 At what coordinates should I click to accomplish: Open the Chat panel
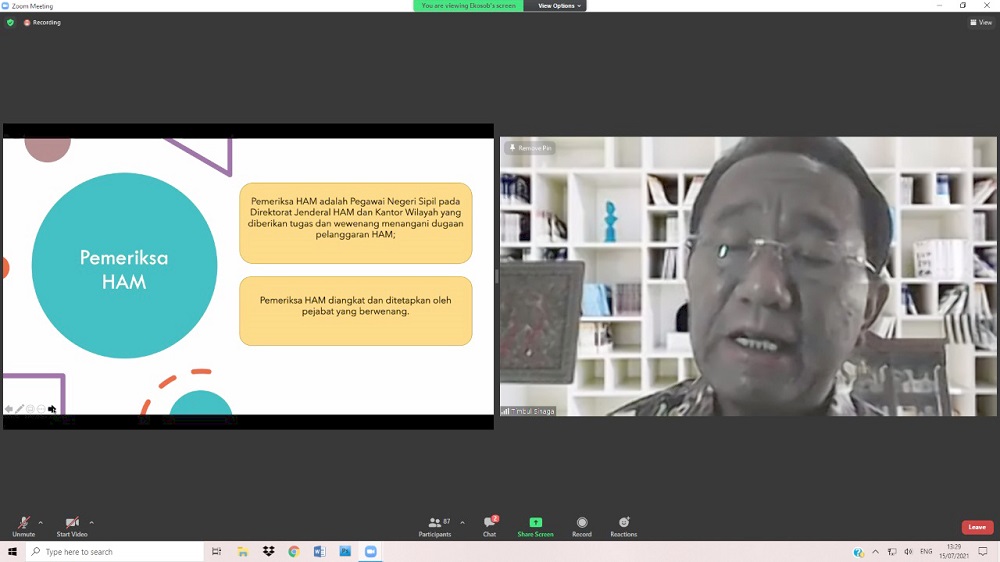point(489,523)
